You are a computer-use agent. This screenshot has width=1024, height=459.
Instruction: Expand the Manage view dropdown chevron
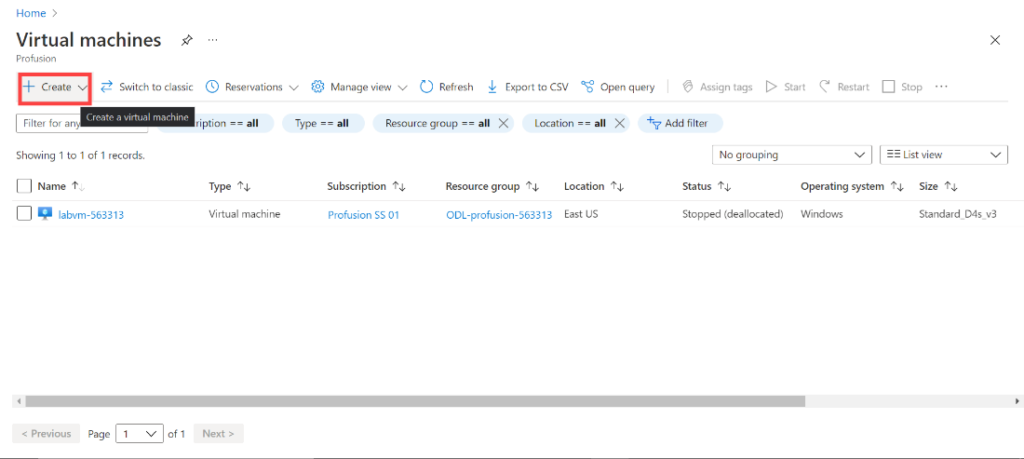pos(402,87)
